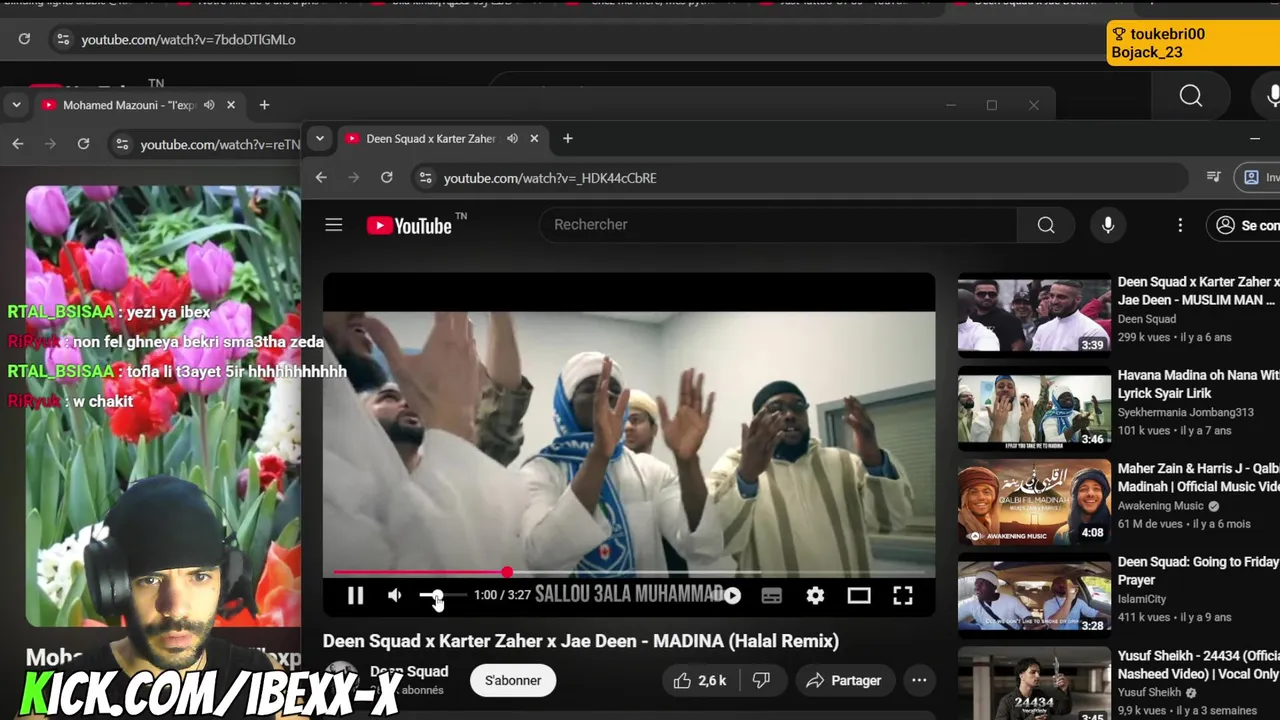
Task: Toggle subtitles in the video player
Action: pos(772,596)
